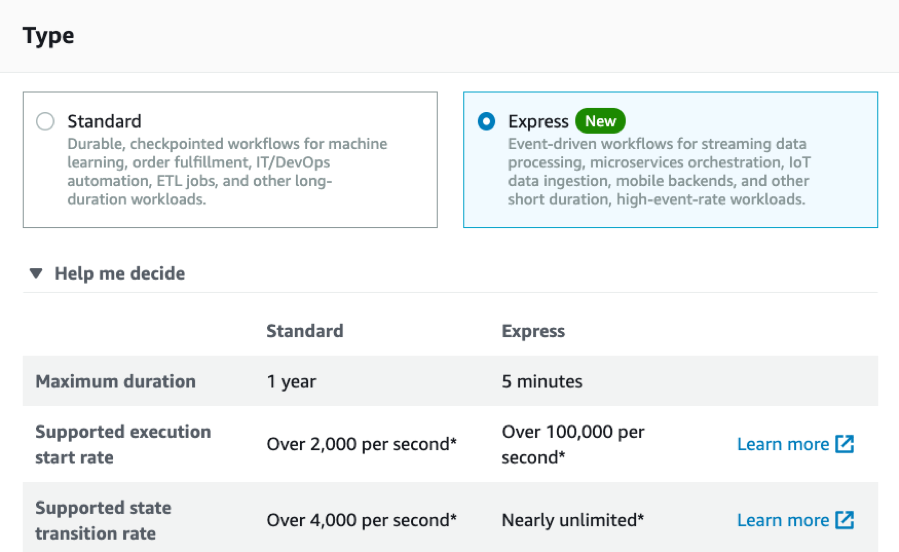
Task: Click the 5 minutes duration value
Action: pos(542,381)
